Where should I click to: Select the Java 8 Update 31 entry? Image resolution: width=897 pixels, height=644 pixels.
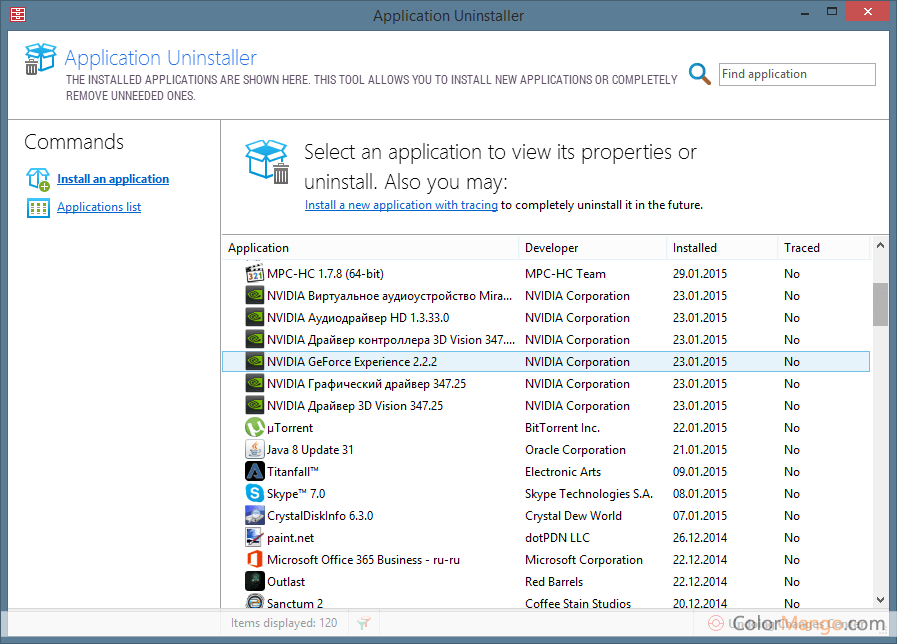coord(546,450)
